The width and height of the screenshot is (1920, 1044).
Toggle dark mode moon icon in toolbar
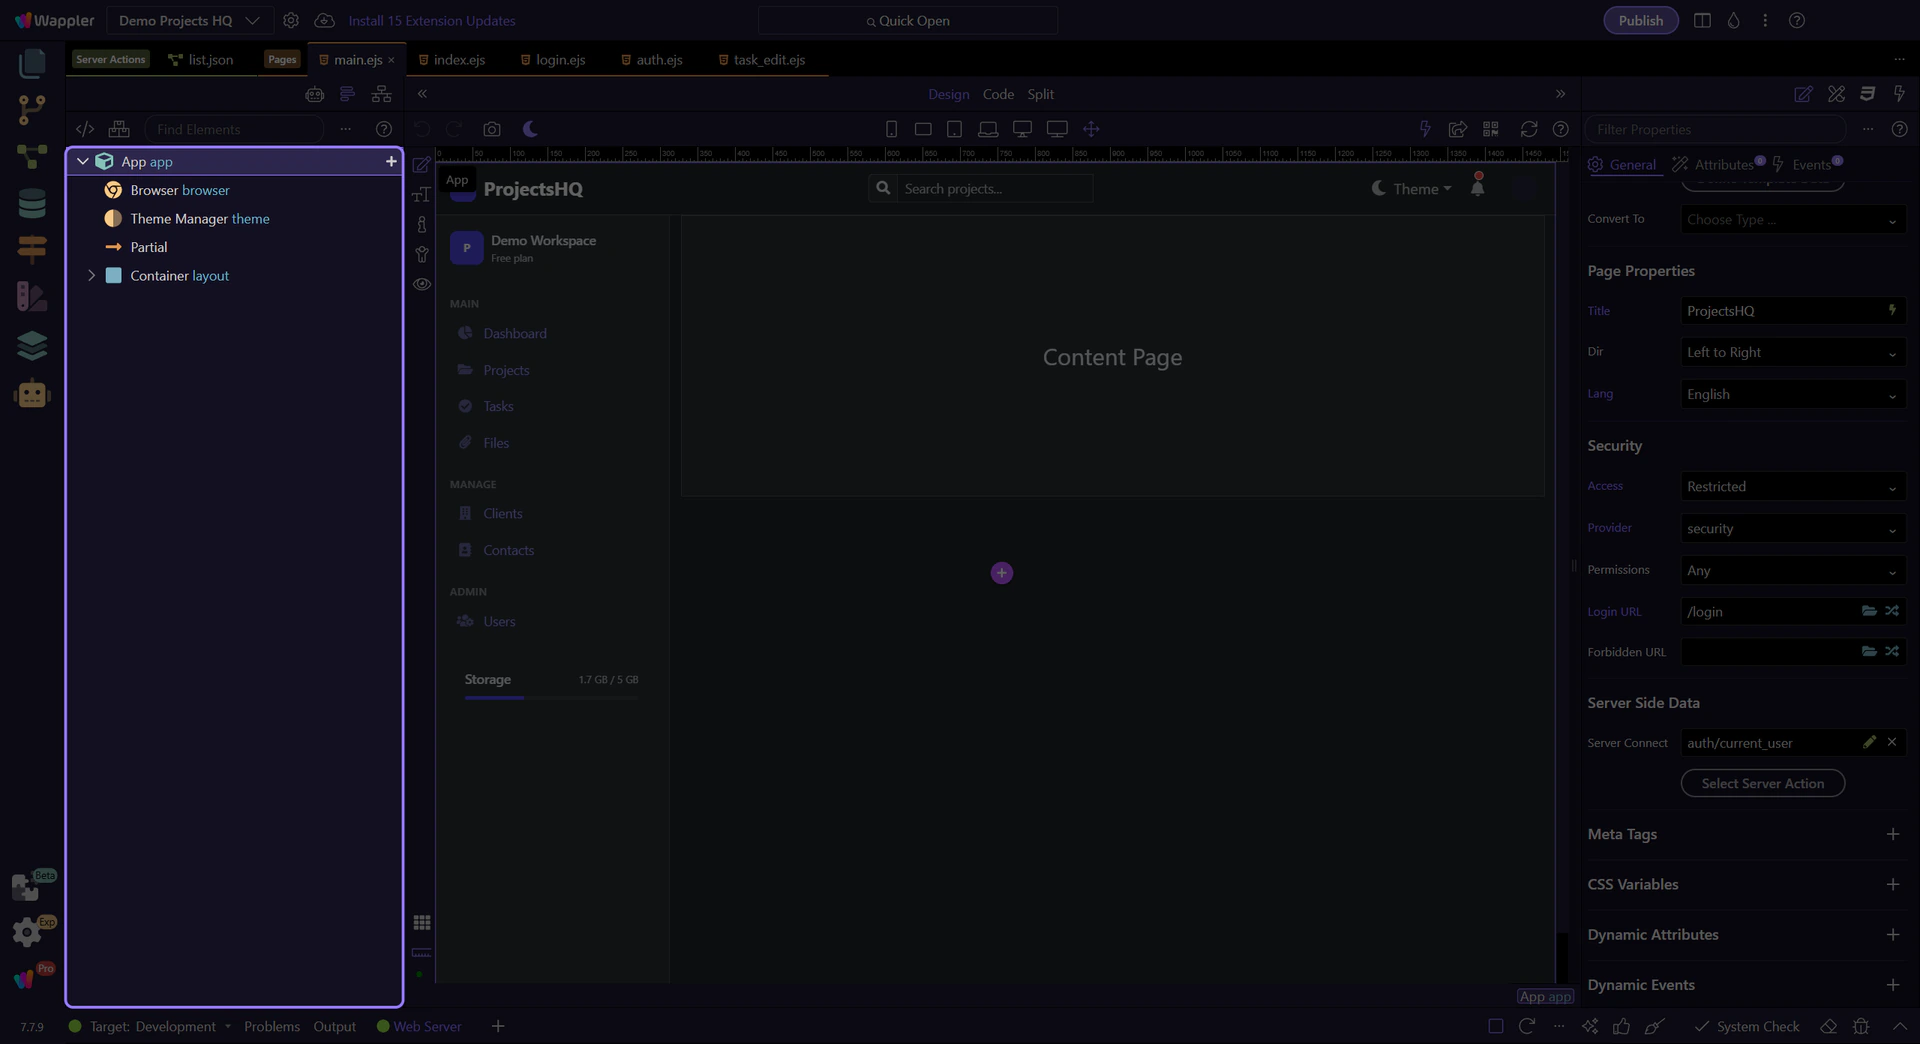click(x=530, y=129)
